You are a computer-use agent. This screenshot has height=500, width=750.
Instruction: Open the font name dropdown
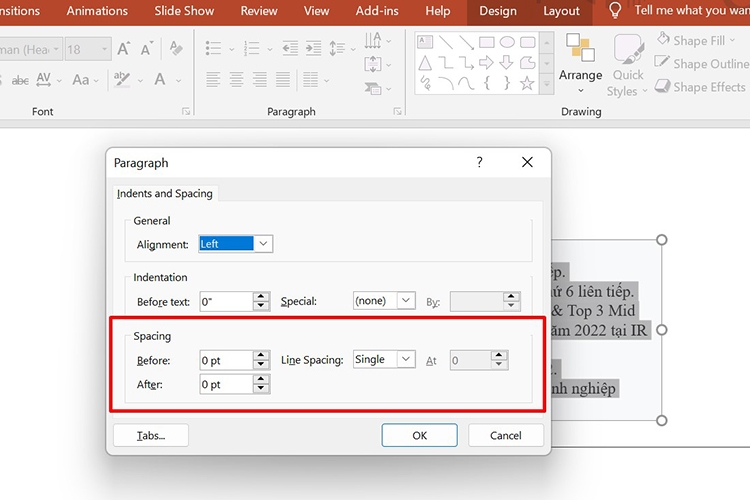(x=56, y=49)
